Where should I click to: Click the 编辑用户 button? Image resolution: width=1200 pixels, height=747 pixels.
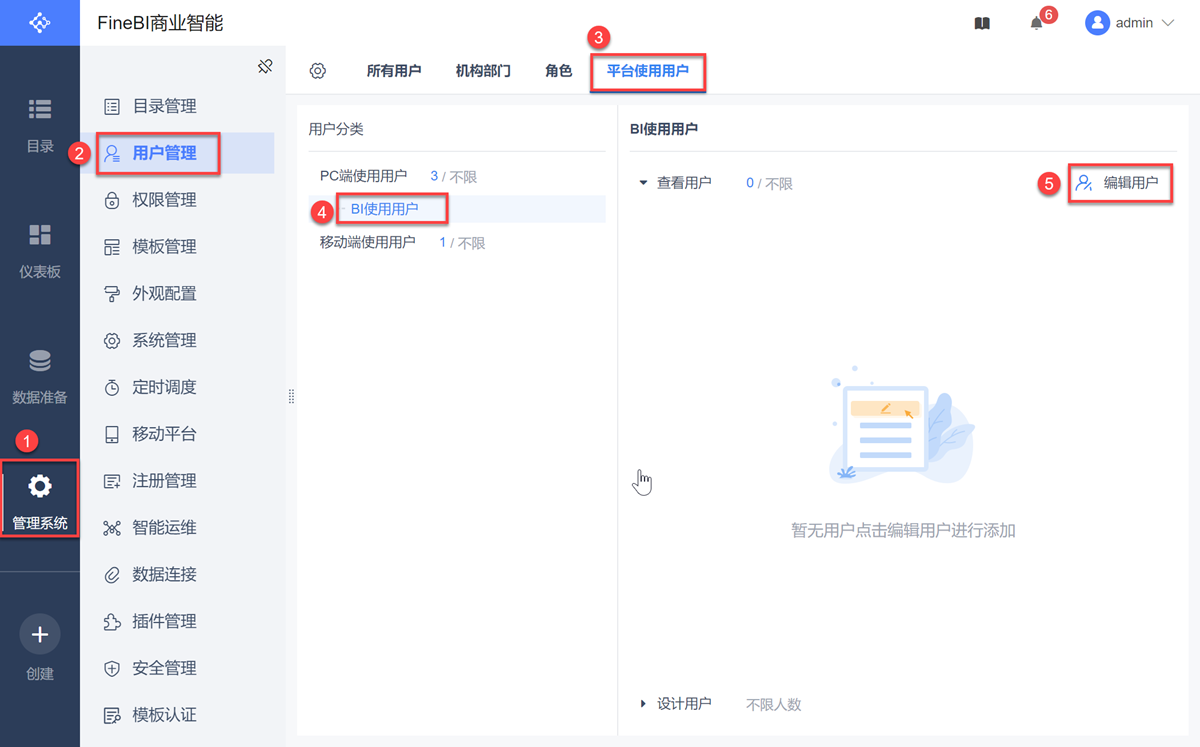coord(1119,183)
